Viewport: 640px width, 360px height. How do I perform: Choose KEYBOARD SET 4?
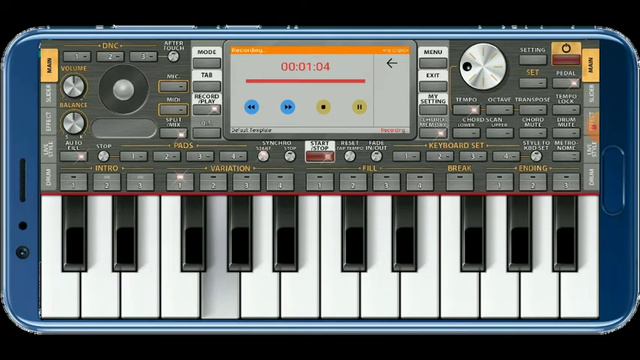(x=506, y=156)
